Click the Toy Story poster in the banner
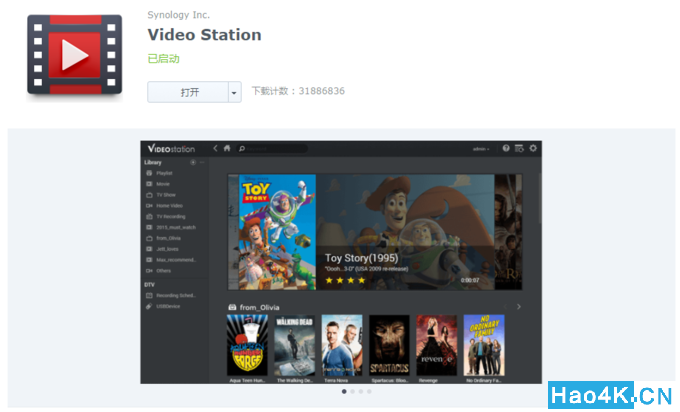This screenshot has width=680, height=412. pyautogui.click(x=277, y=232)
